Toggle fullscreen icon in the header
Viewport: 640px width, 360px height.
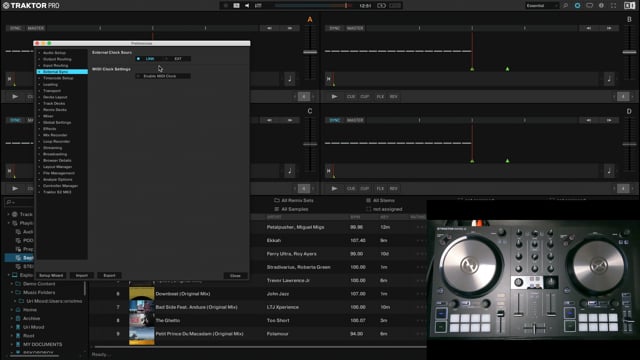pos(613,6)
